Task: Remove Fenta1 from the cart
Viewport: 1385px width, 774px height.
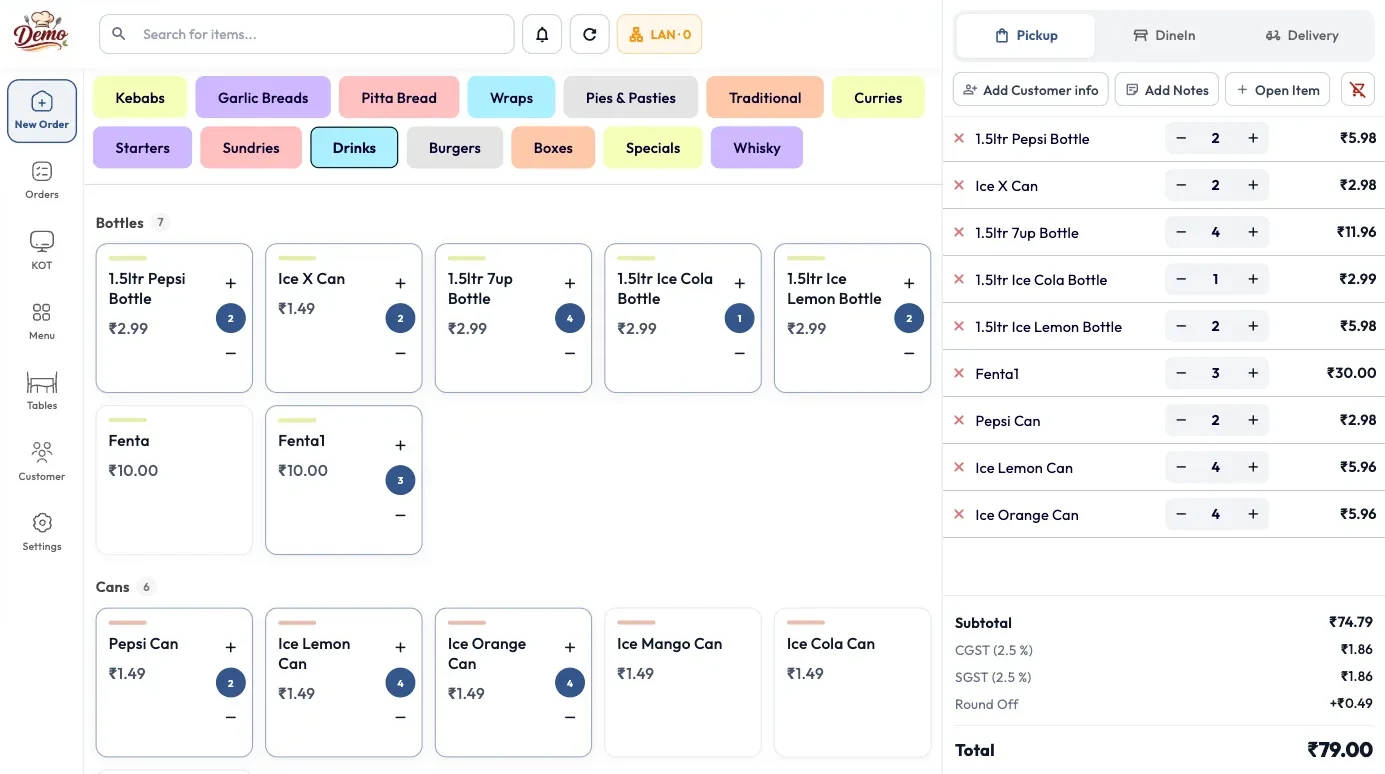Action: 959,373
